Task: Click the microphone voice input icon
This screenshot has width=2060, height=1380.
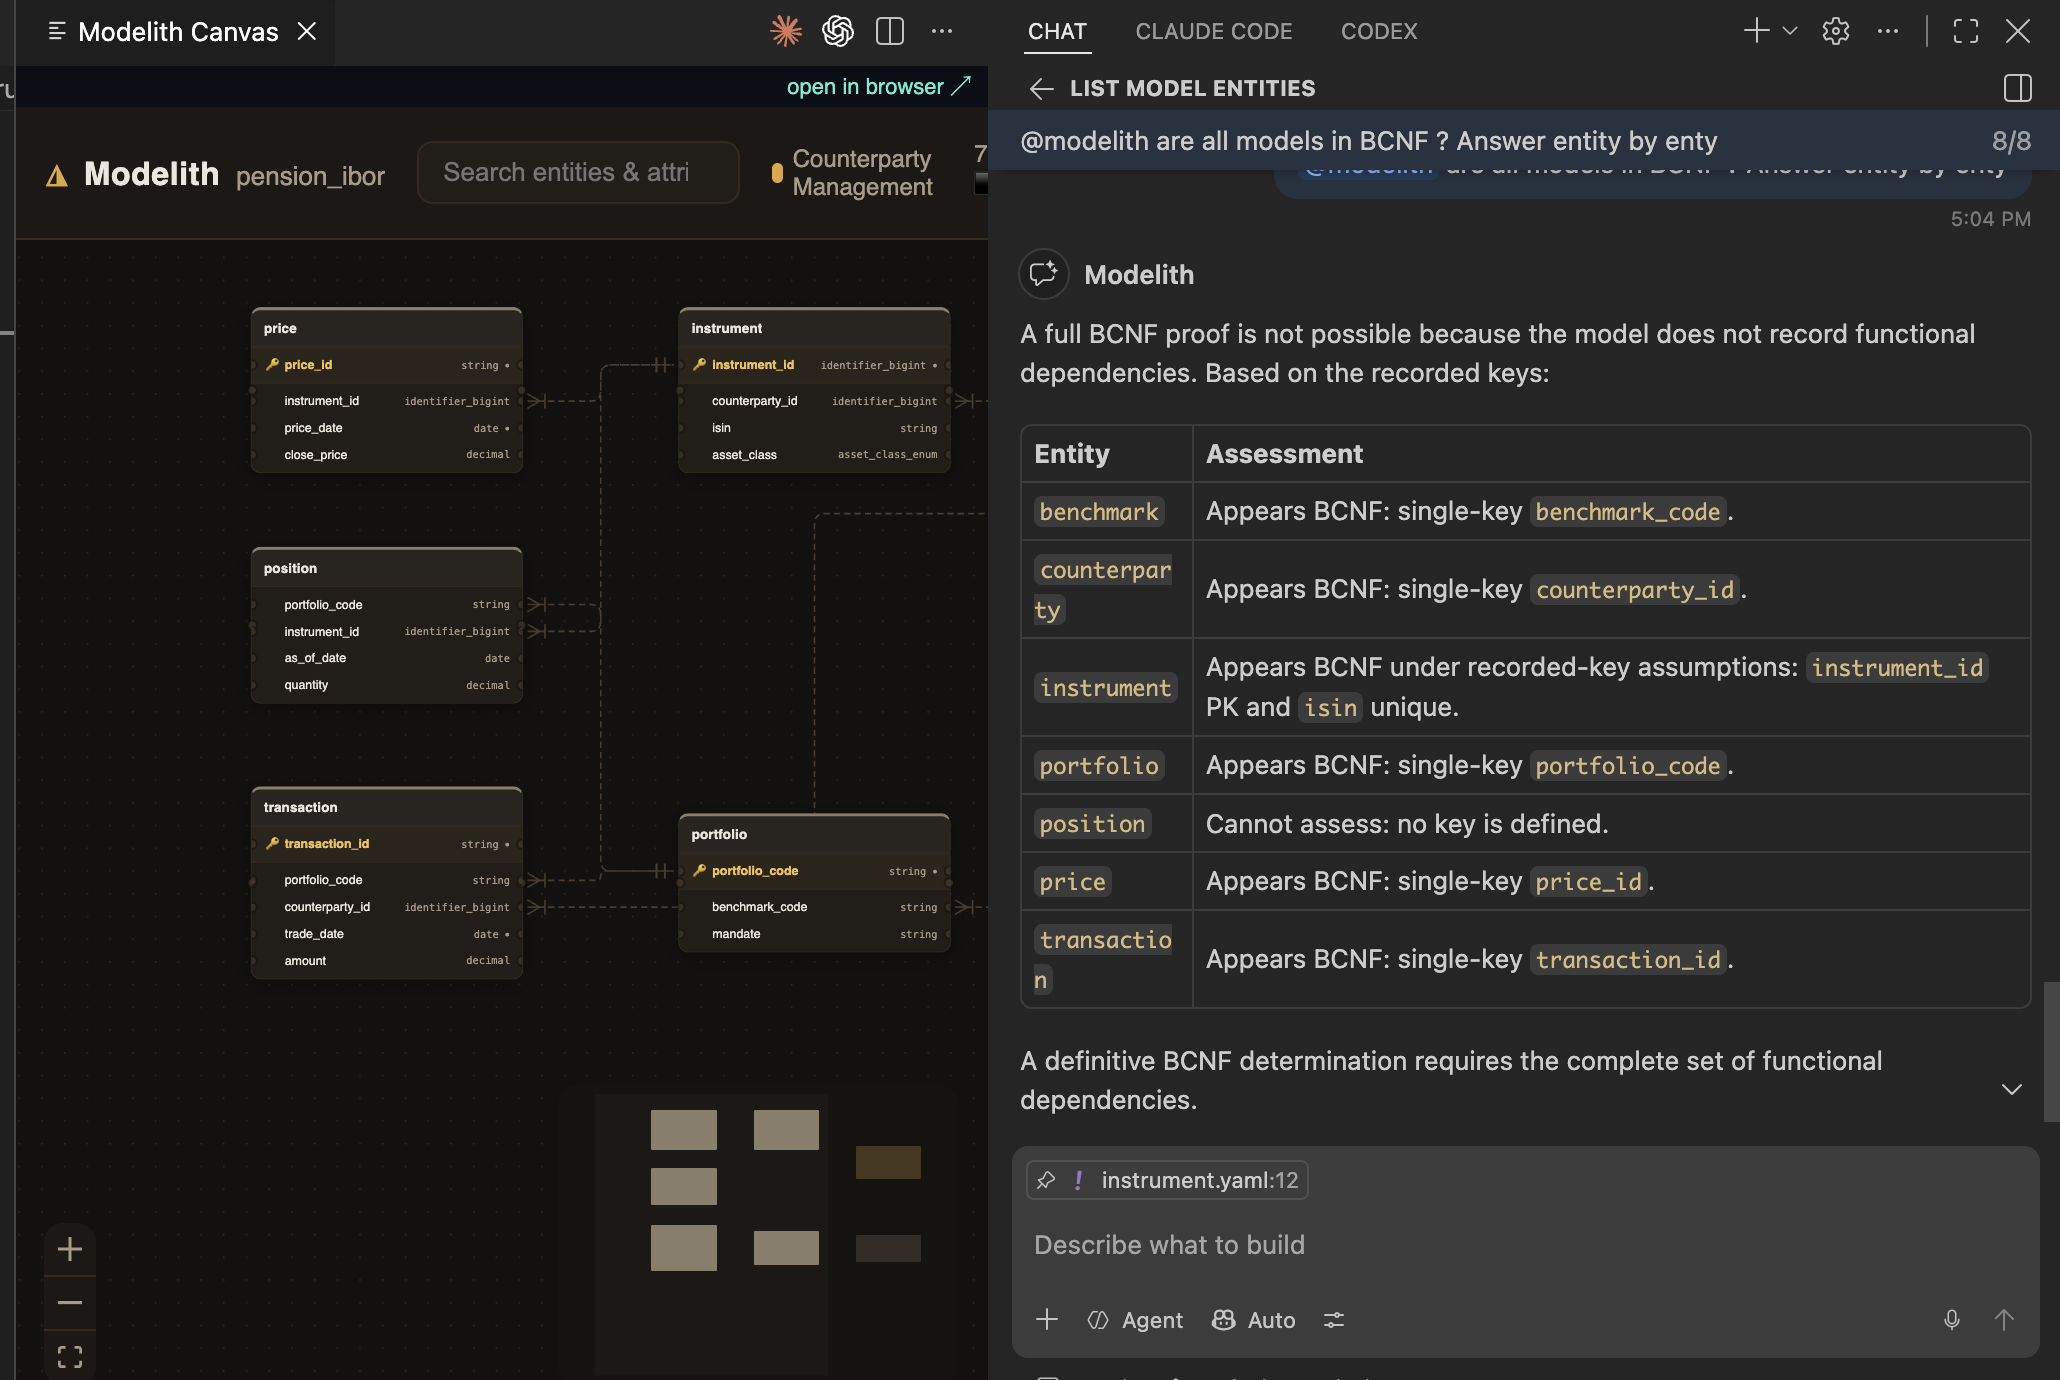Action: click(1951, 1320)
